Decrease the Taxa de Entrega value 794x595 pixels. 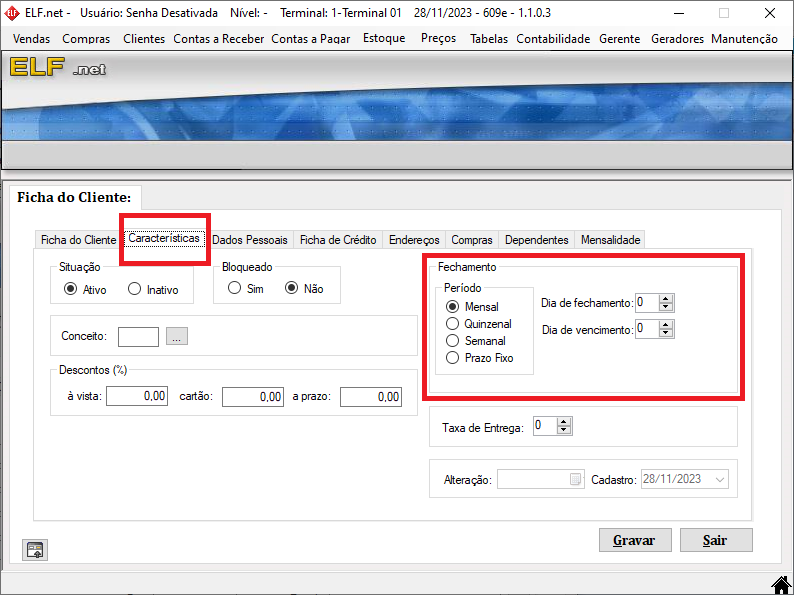pyautogui.click(x=564, y=430)
